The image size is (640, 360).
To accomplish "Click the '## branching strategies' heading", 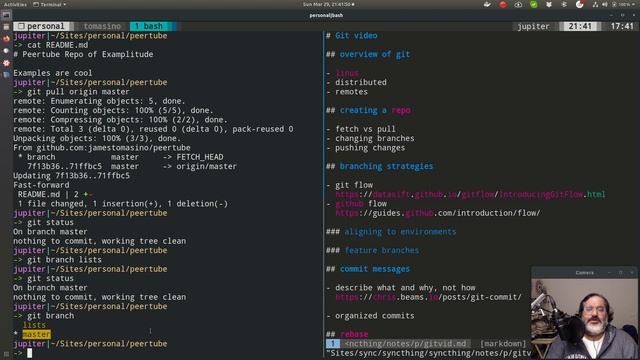I will (x=380, y=166).
